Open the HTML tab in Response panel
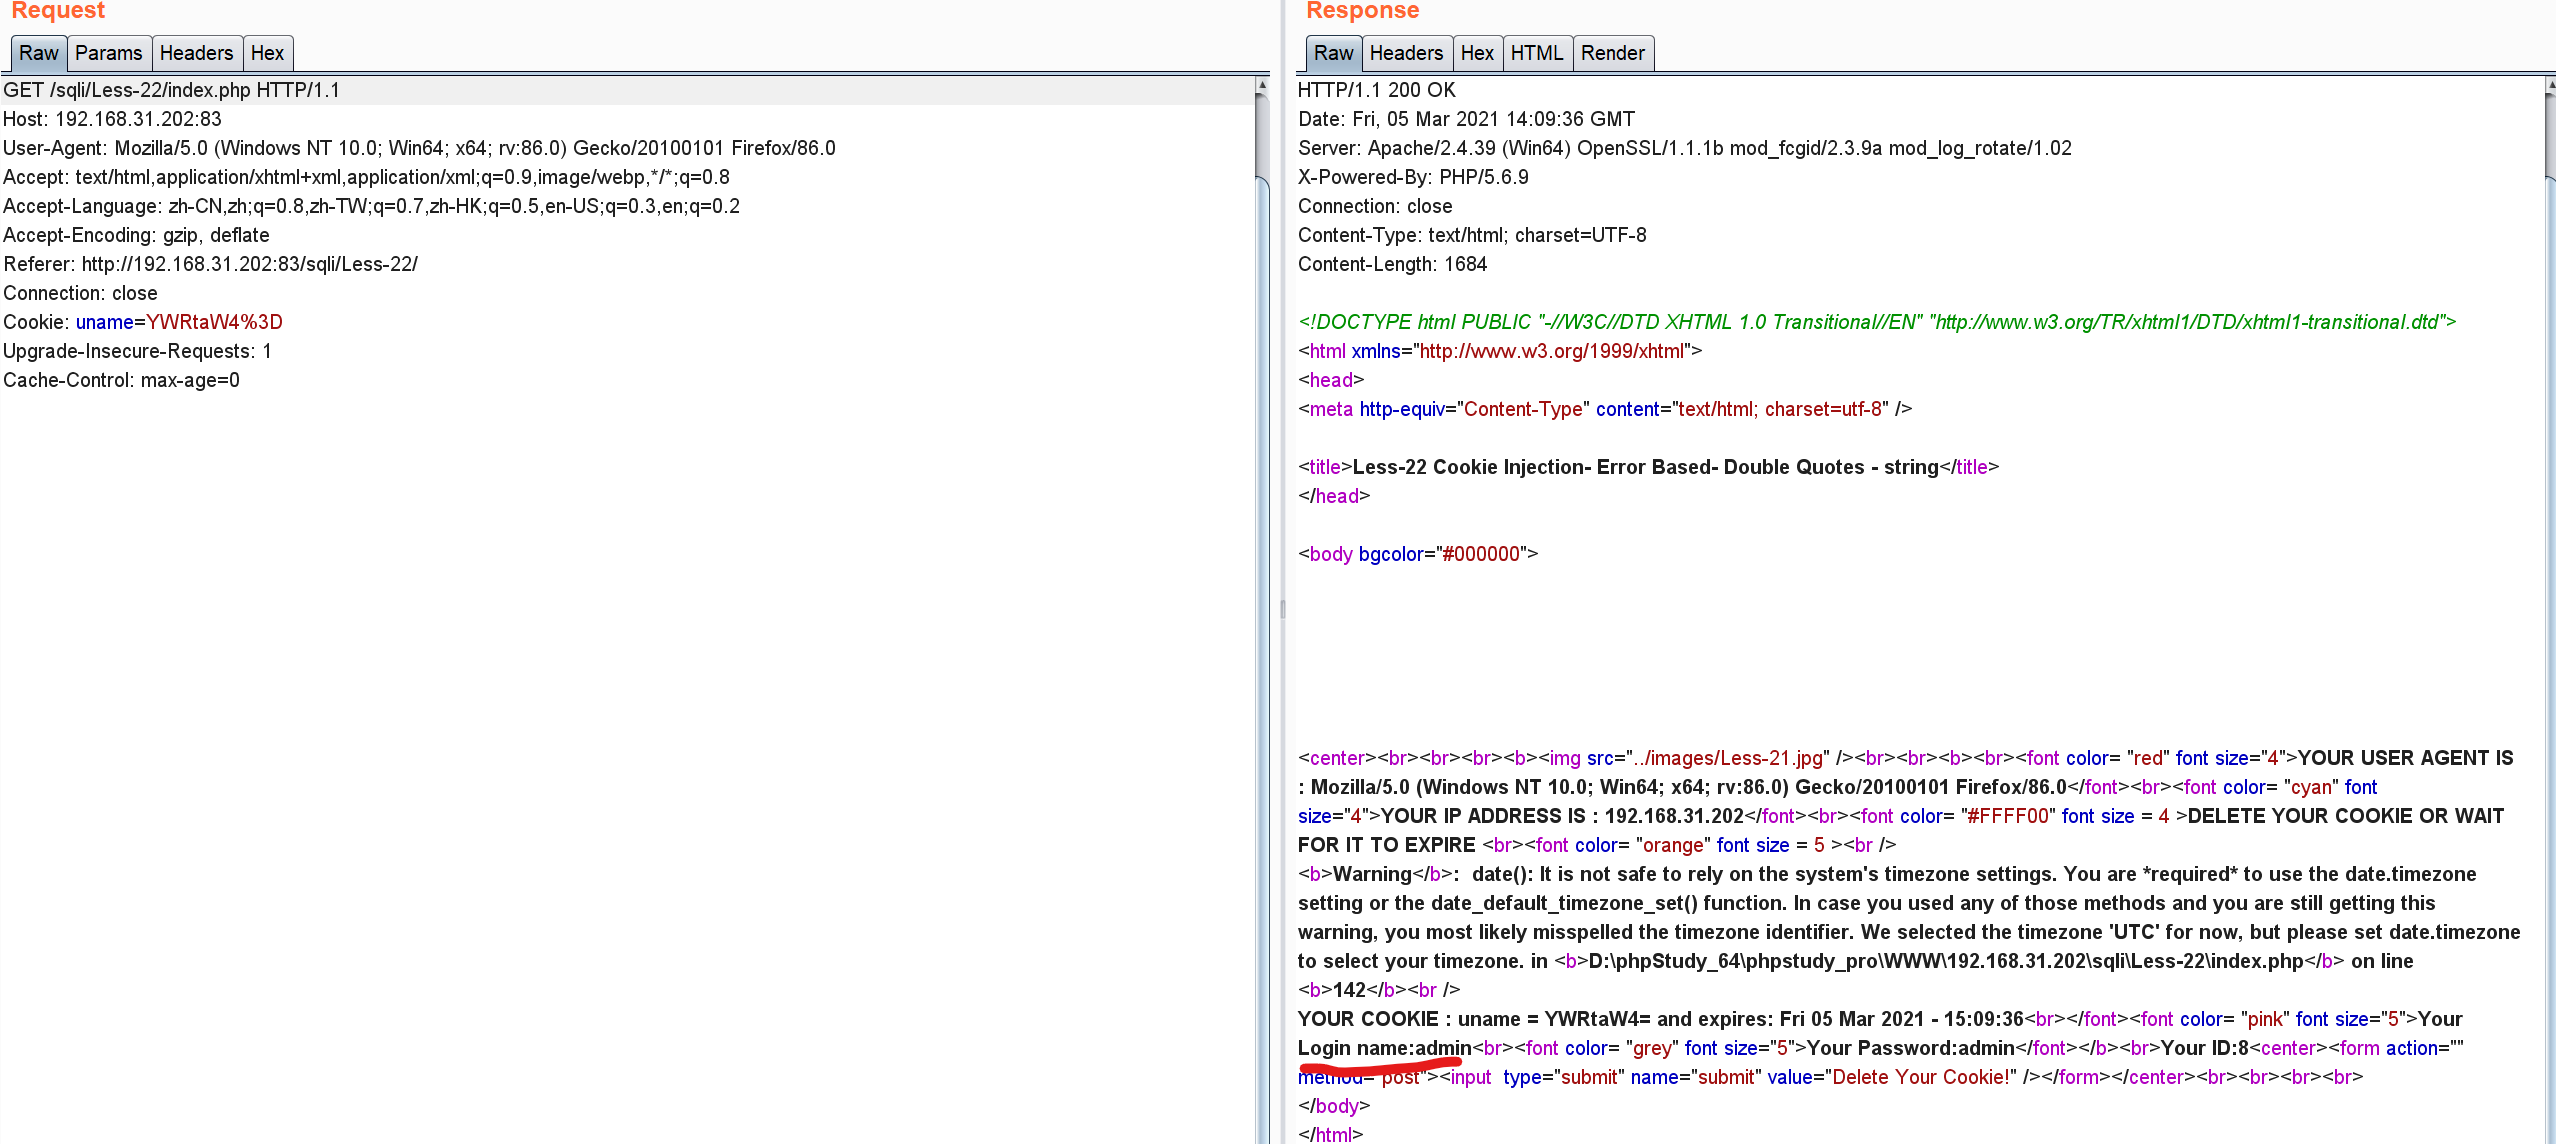 click(1536, 53)
